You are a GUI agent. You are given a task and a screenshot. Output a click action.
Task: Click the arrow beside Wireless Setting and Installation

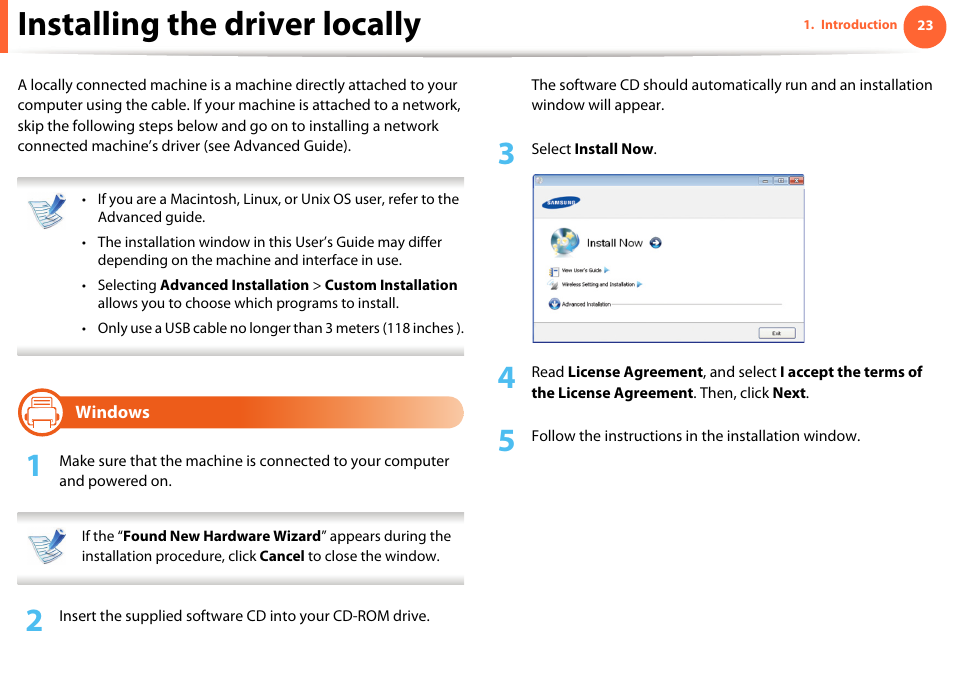[639, 284]
